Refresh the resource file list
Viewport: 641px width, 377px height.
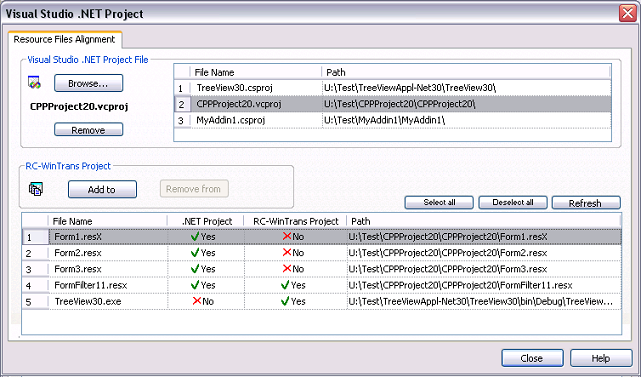pos(586,203)
